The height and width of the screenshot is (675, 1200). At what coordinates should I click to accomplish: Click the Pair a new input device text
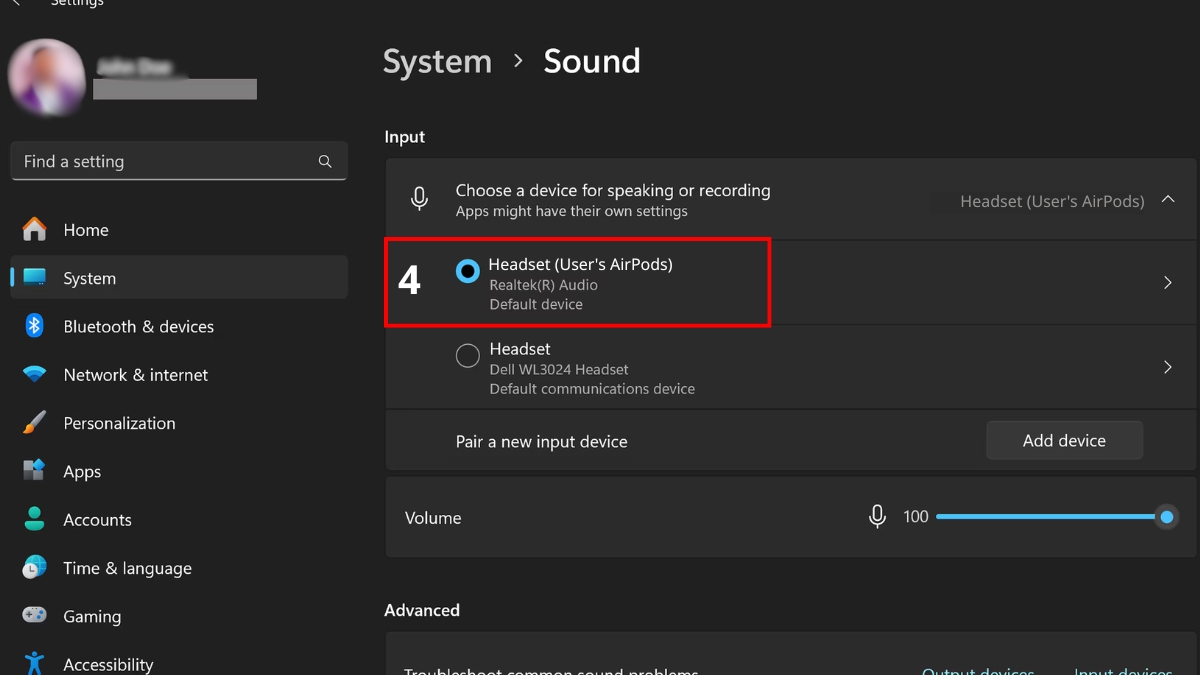(541, 441)
